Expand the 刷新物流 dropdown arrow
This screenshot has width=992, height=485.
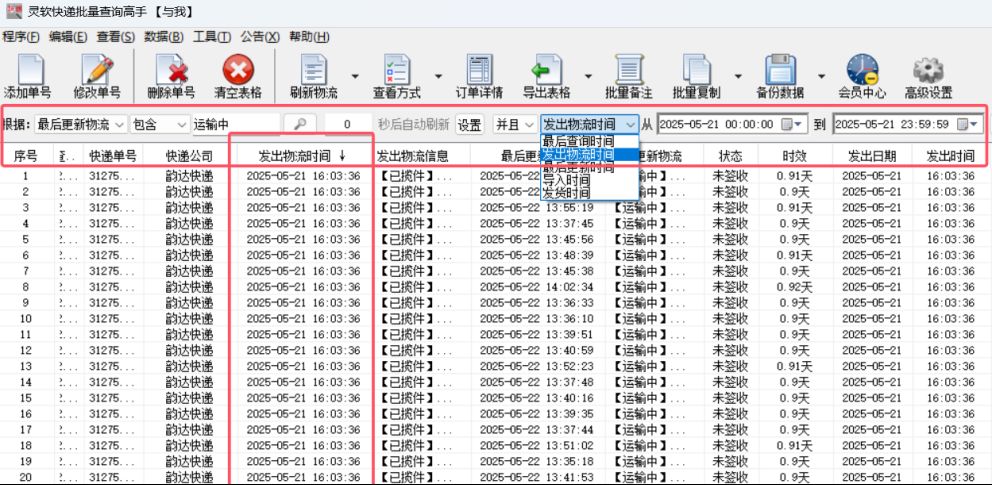point(355,77)
